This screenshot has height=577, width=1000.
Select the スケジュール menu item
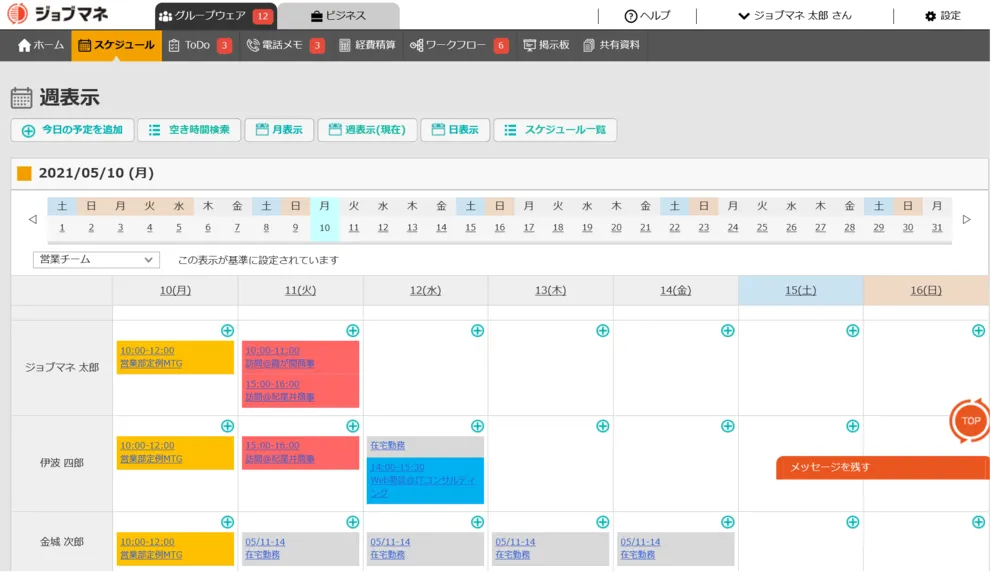(116, 45)
